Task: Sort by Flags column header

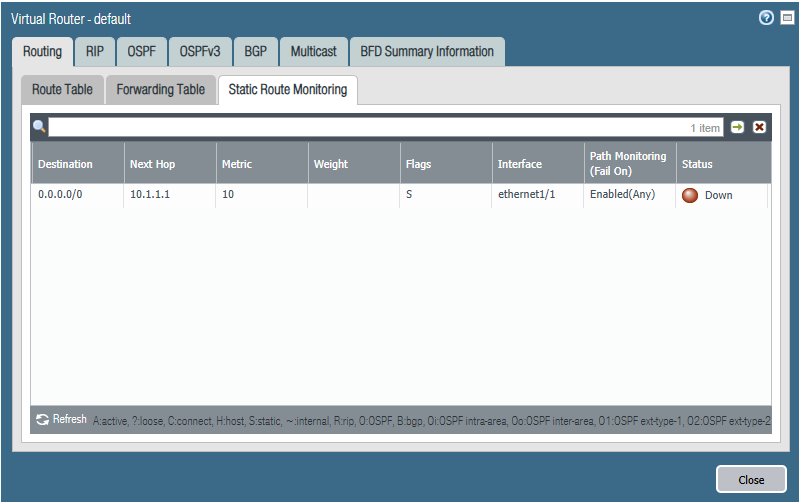Action: pyautogui.click(x=446, y=164)
